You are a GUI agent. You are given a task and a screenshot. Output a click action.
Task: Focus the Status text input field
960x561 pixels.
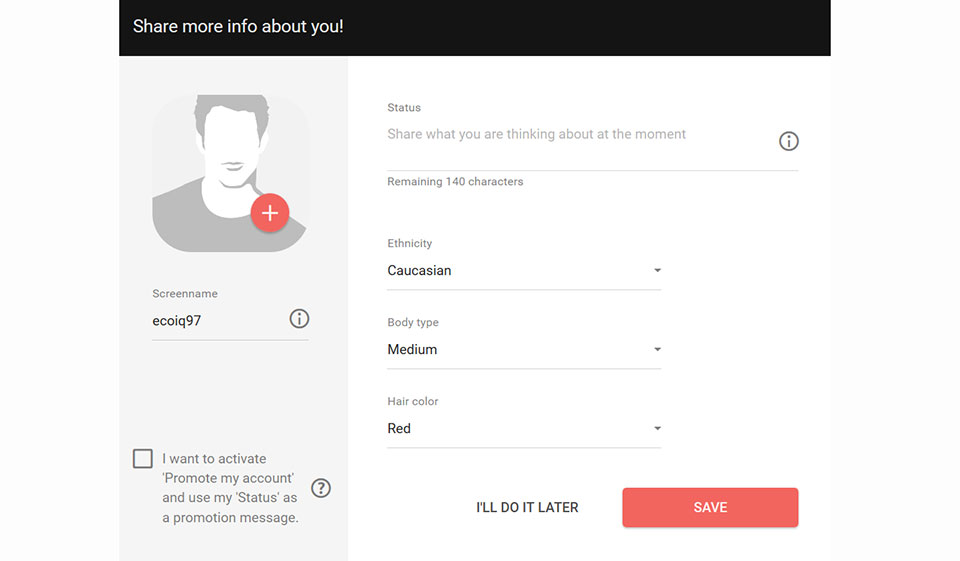(575, 135)
